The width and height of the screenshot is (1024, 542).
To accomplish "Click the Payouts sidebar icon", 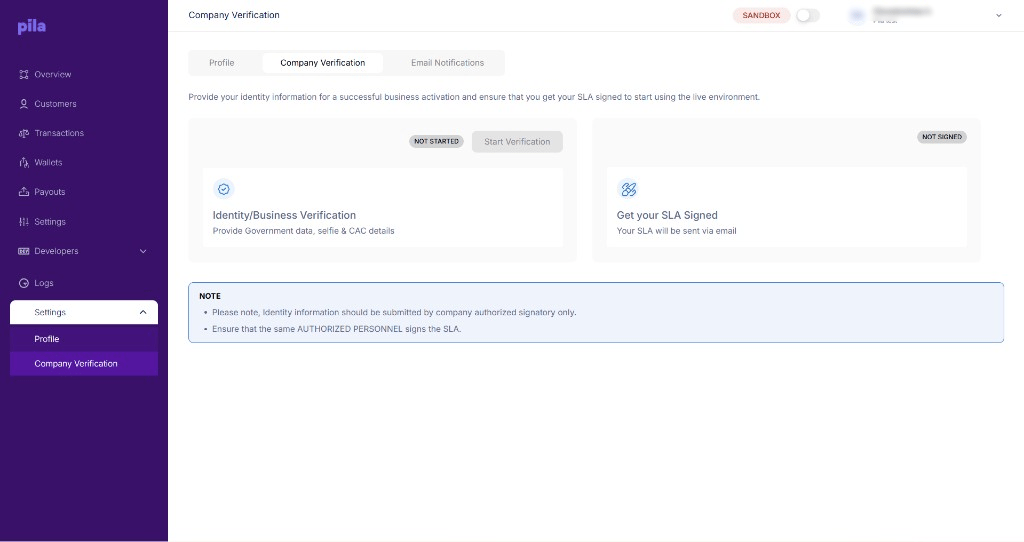I will (x=24, y=192).
